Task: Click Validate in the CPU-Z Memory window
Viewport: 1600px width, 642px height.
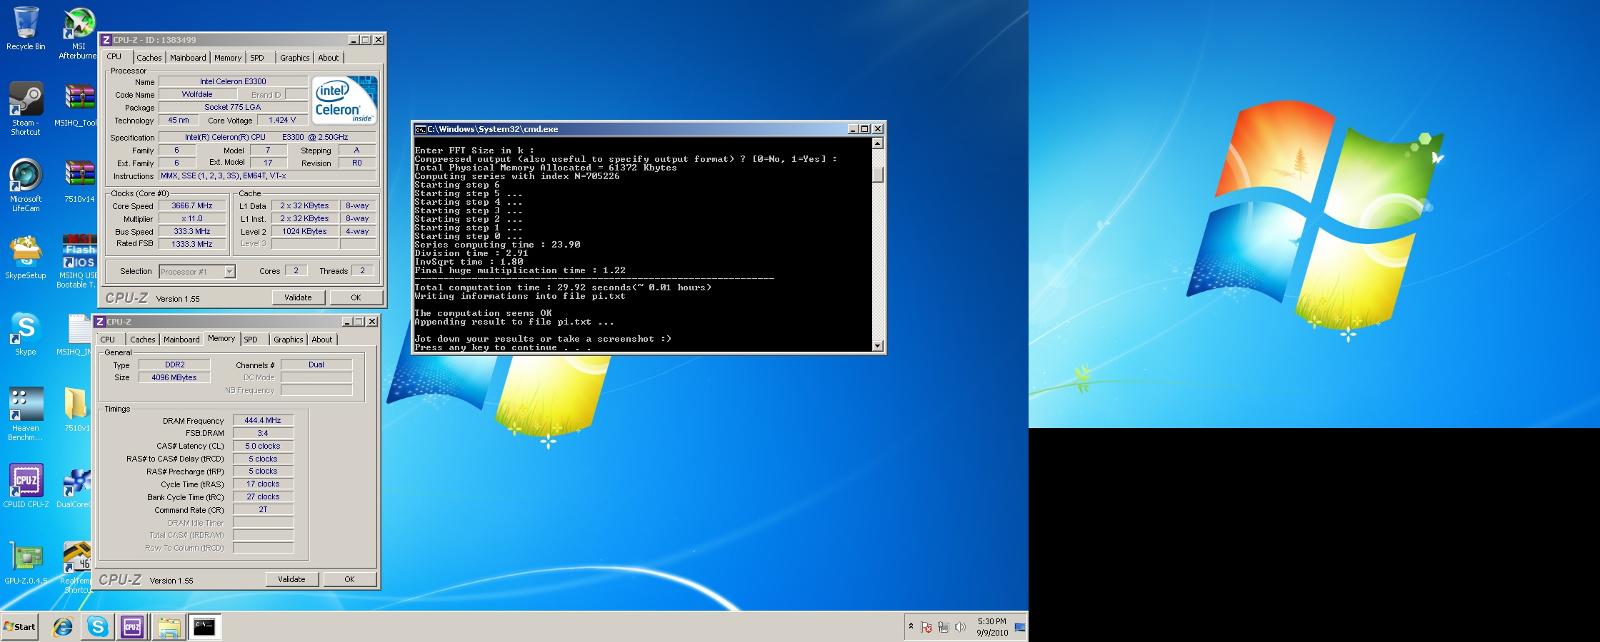Action: pos(291,579)
